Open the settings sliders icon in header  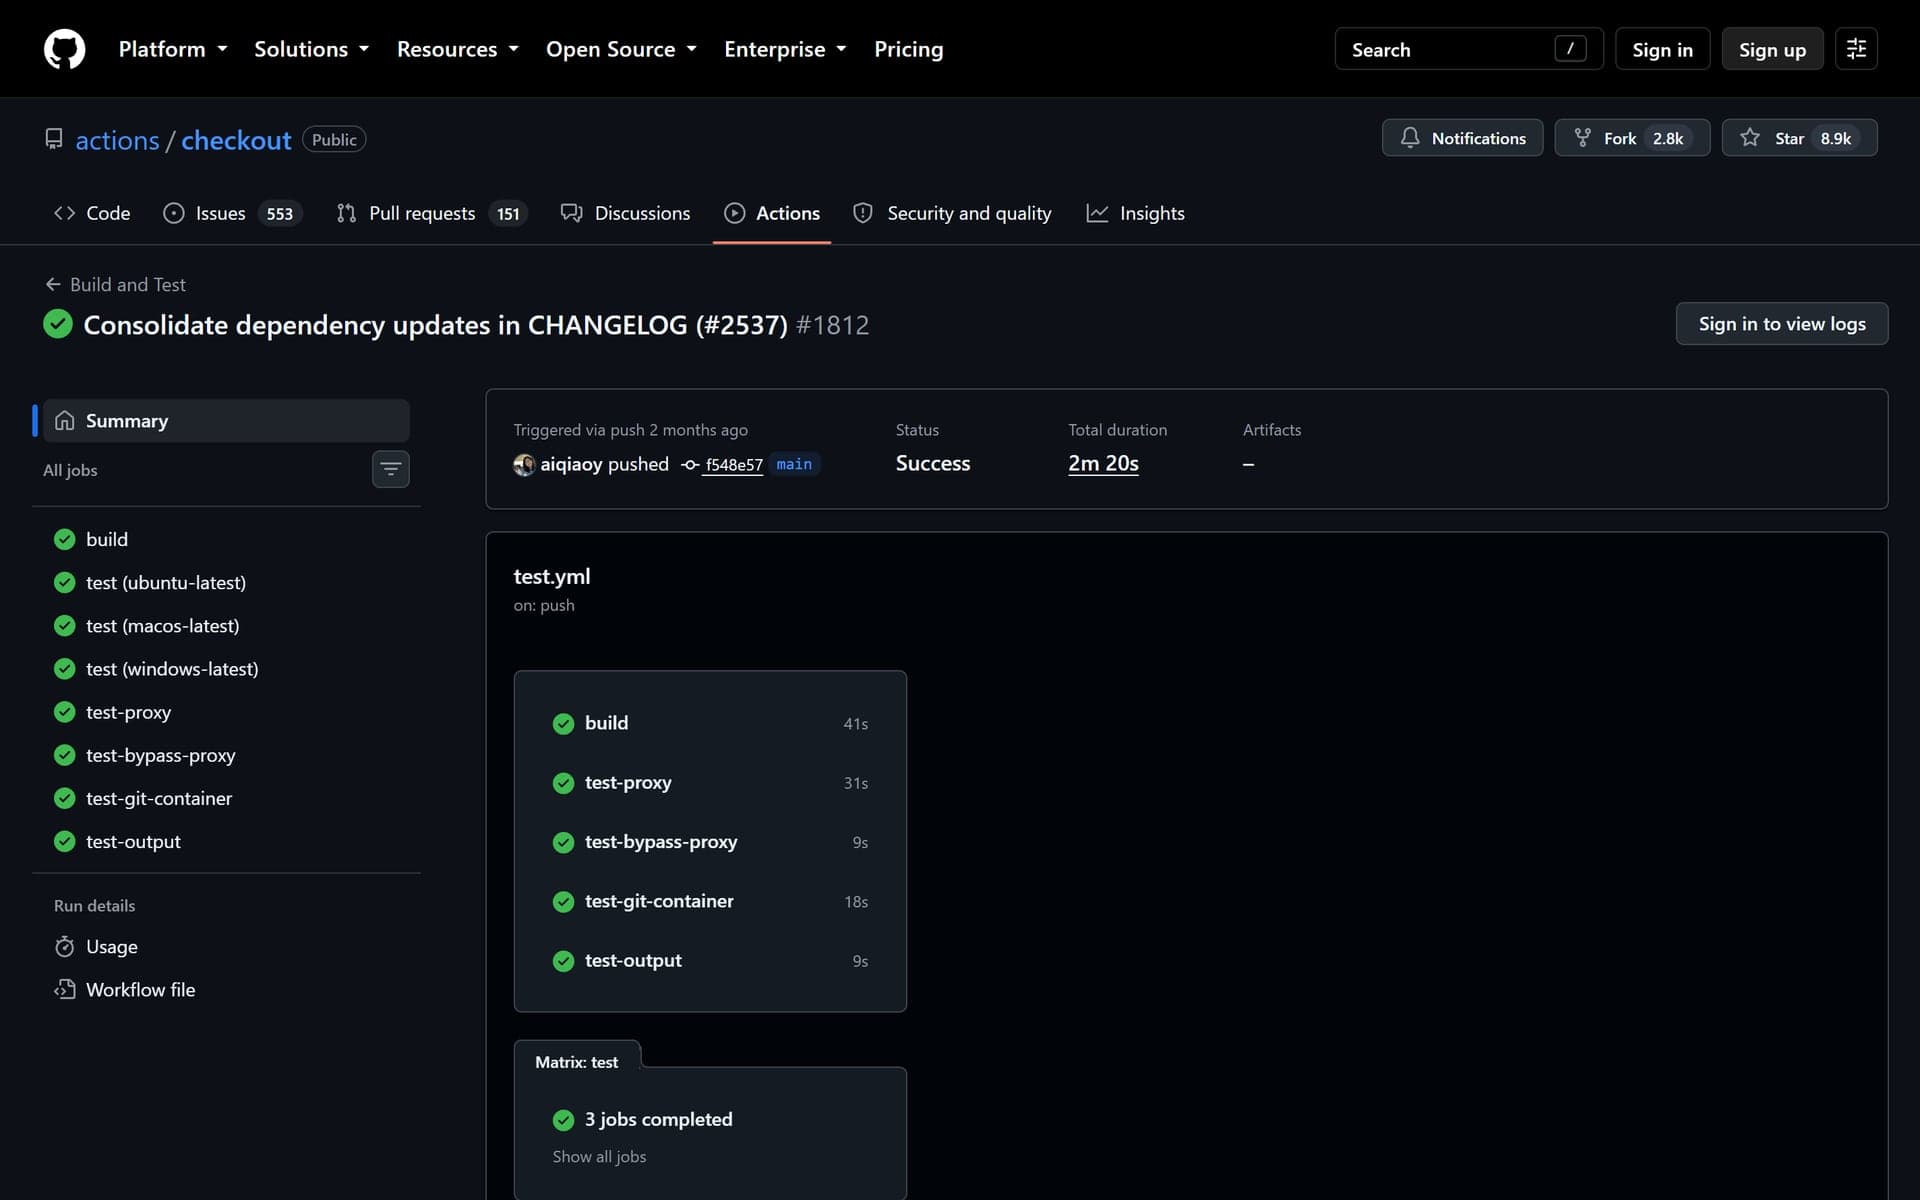[x=1856, y=49]
